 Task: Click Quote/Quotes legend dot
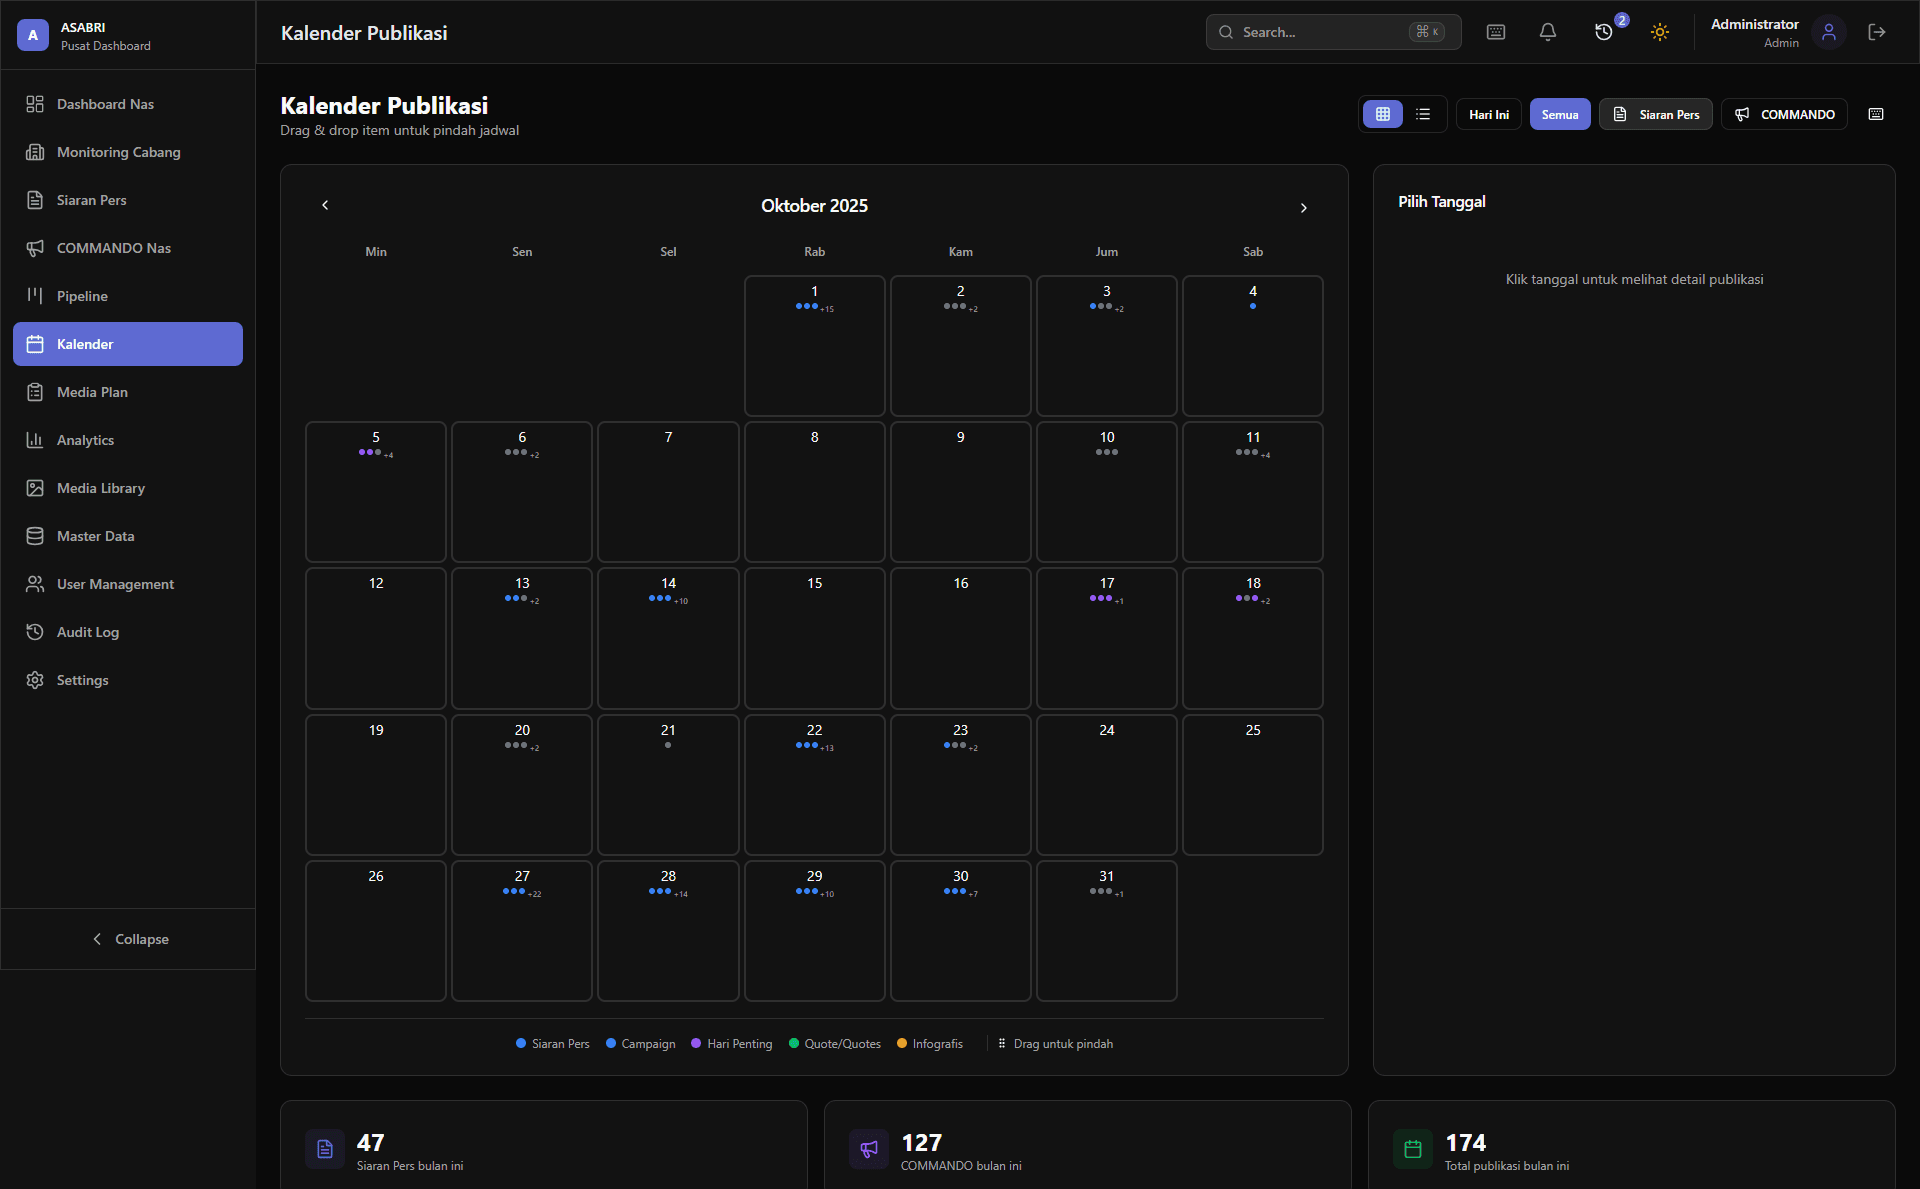coord(794,1043)
